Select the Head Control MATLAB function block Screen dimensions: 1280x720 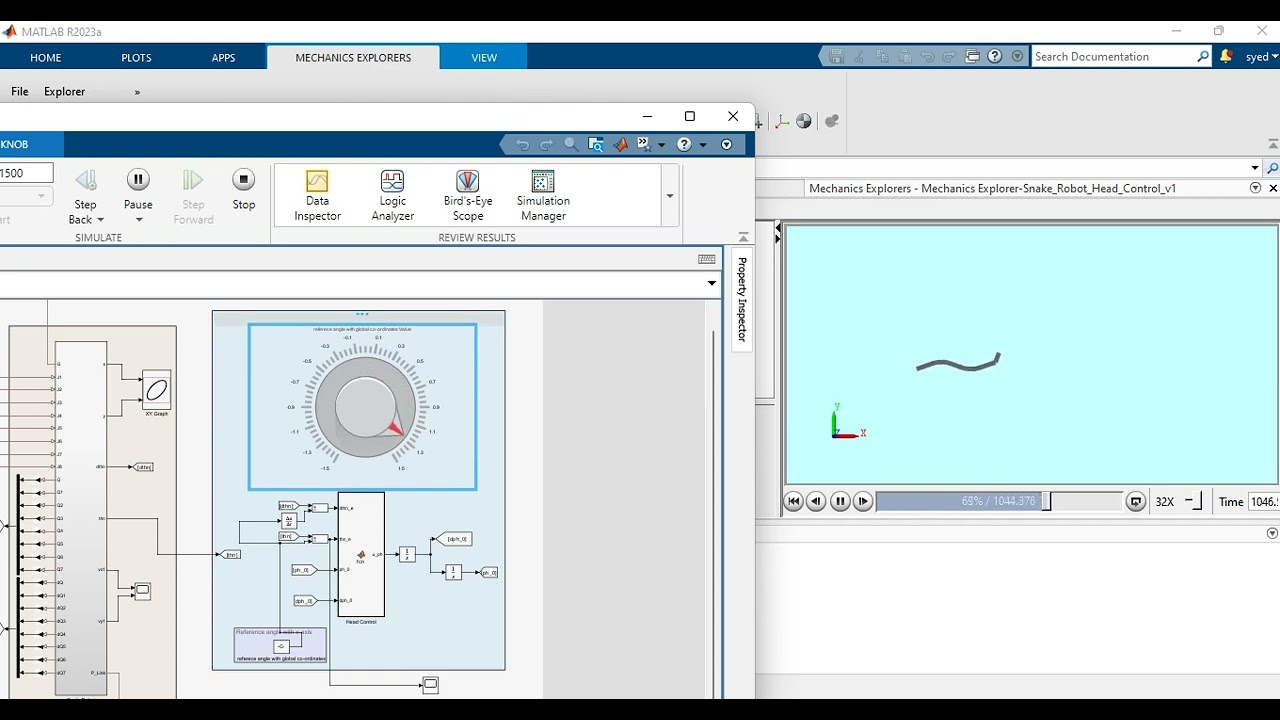point(361,554)
